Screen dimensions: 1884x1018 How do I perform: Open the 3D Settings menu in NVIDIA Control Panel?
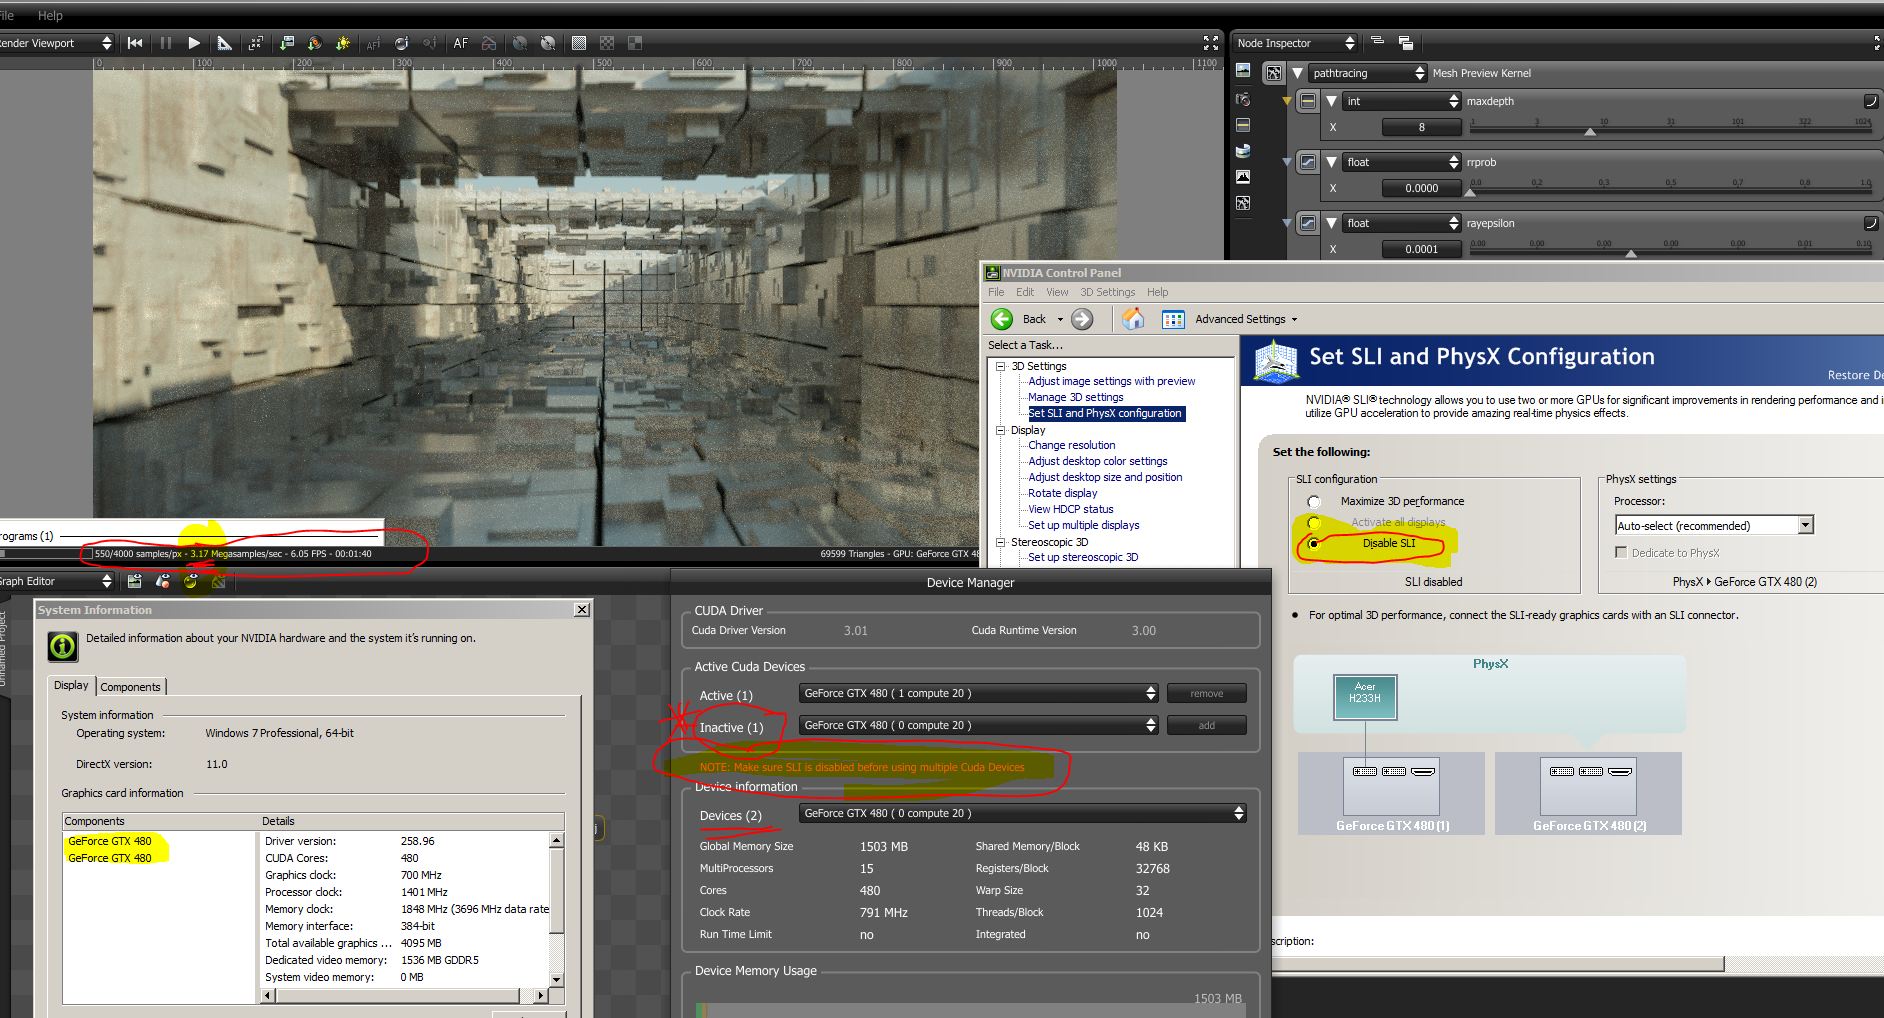tap(1107, 292)
